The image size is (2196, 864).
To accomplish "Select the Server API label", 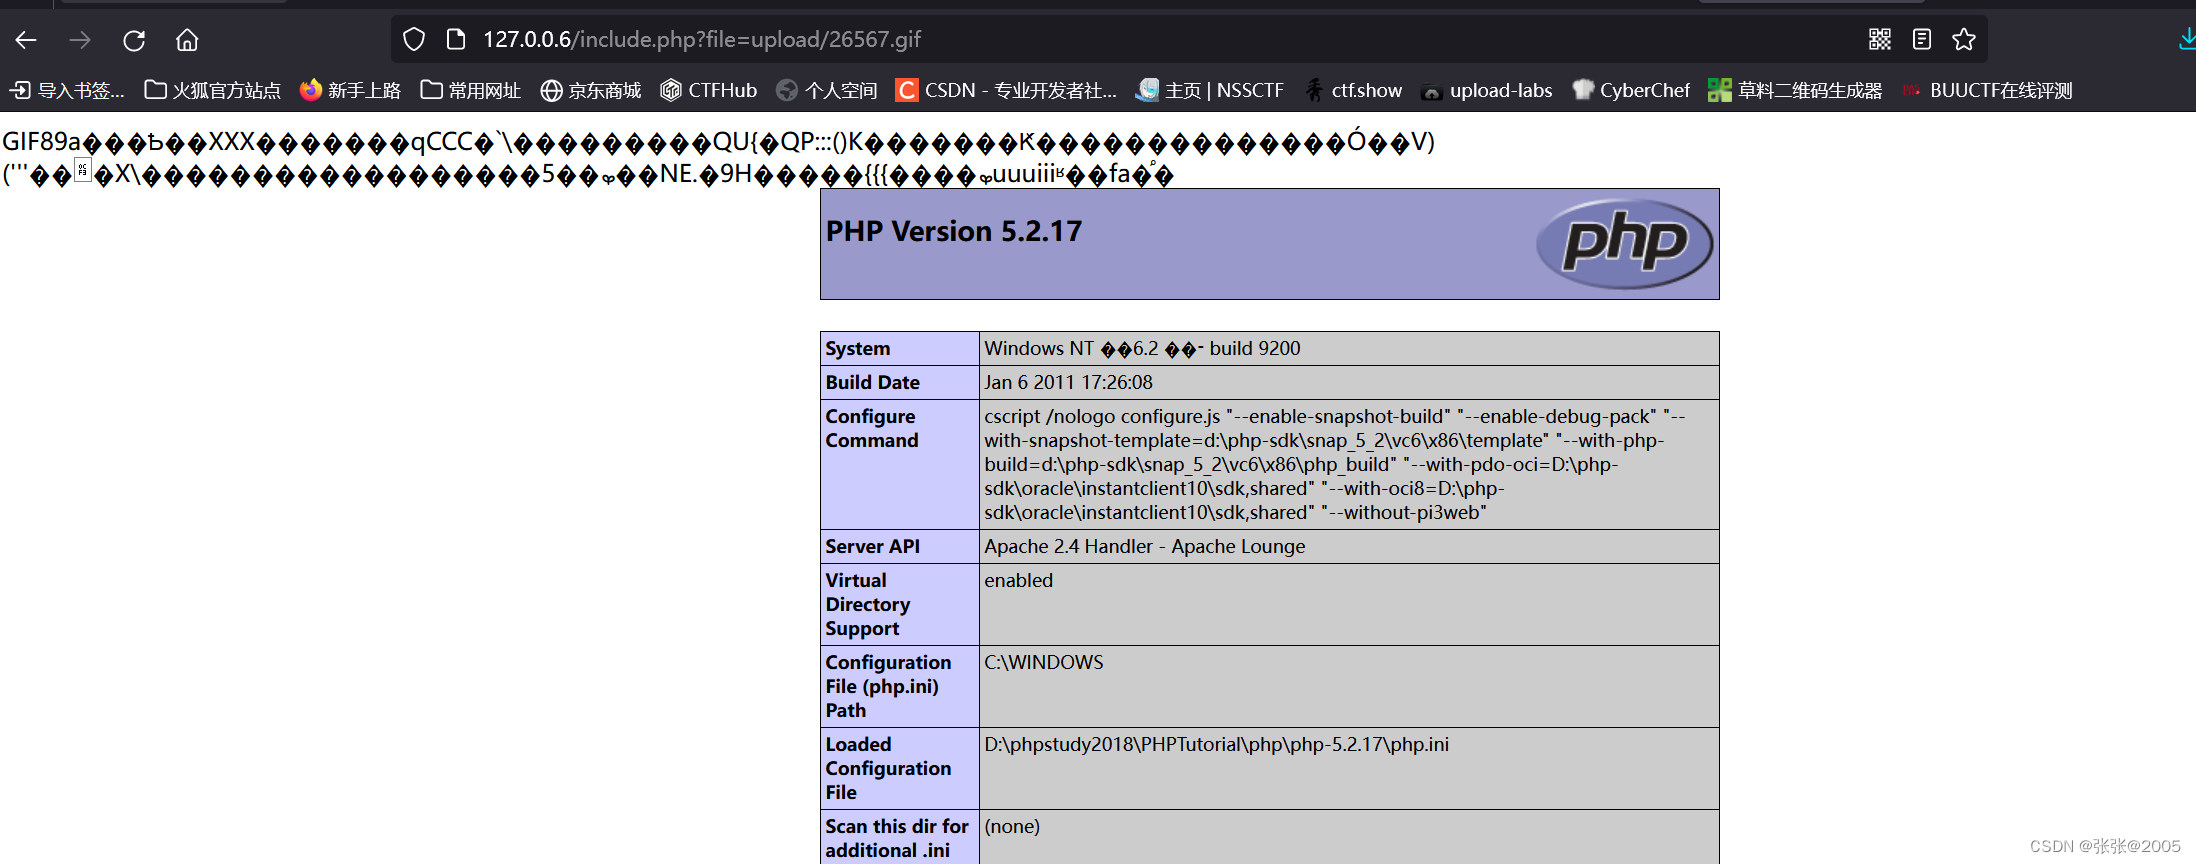I will tap(873, 546).
